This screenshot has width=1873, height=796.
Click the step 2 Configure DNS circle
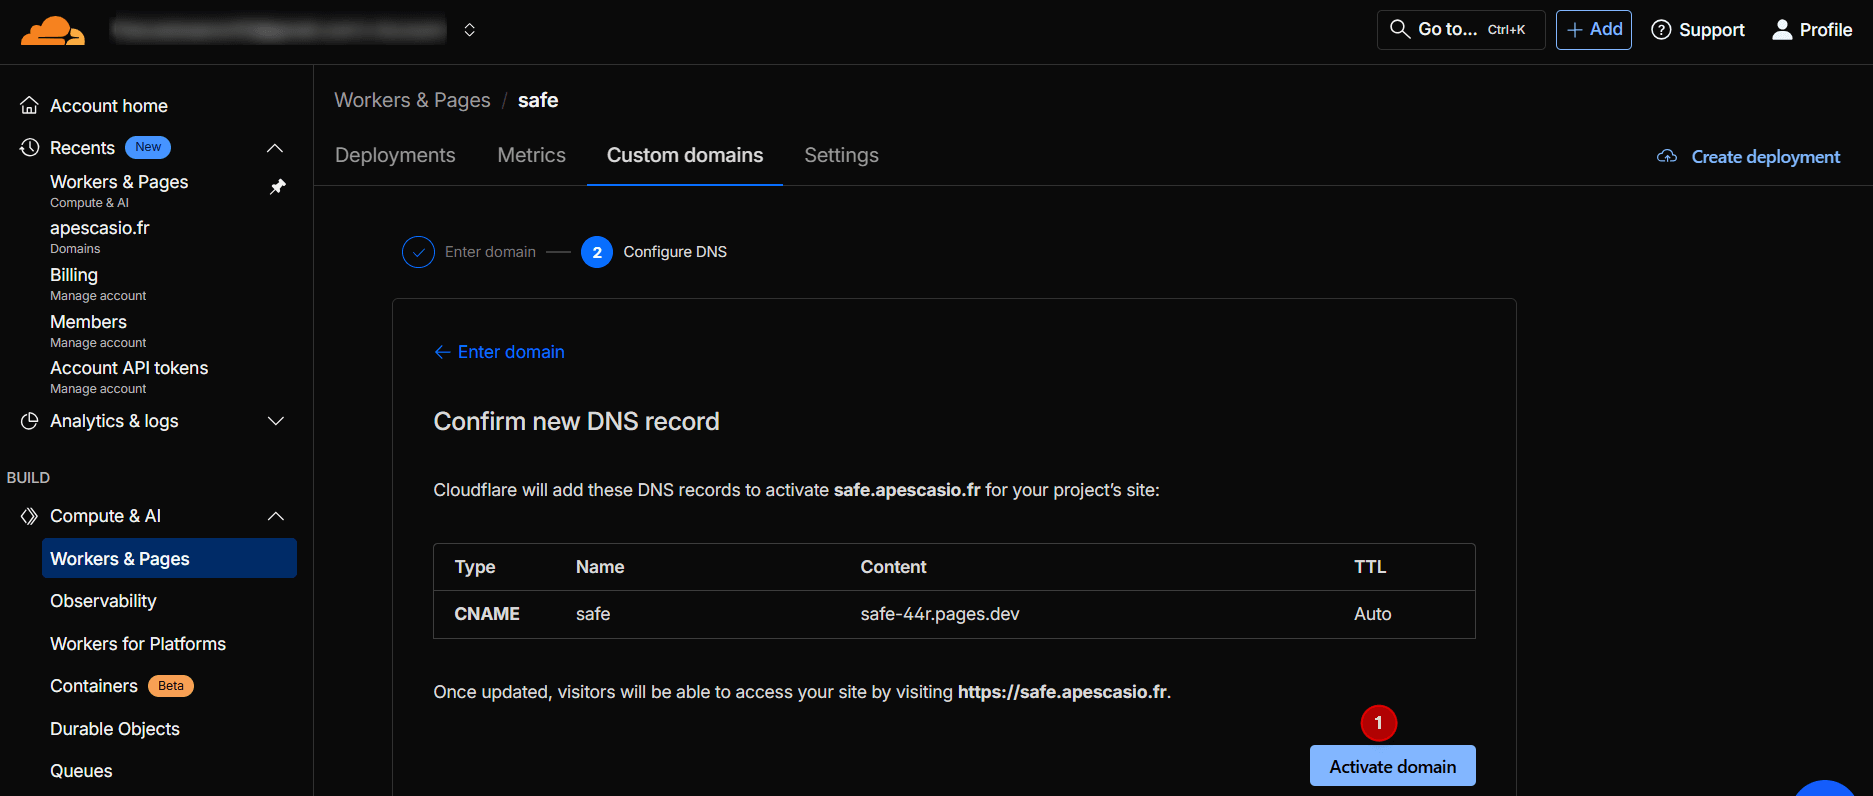pos(597,252)
